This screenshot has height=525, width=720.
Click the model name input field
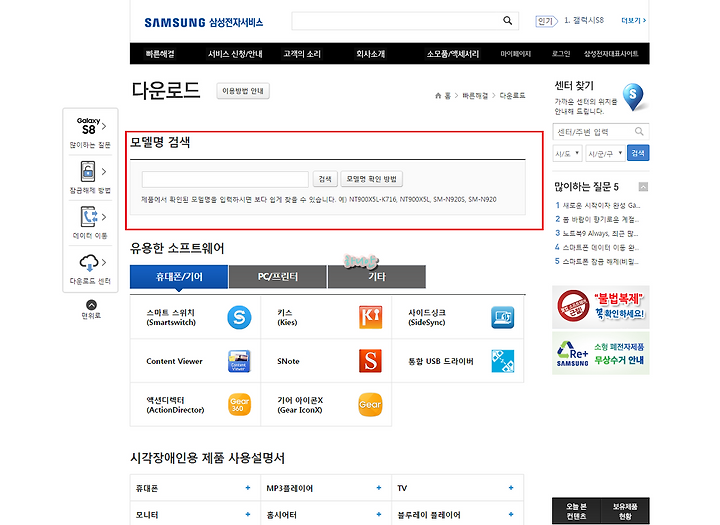pos(225,179)
